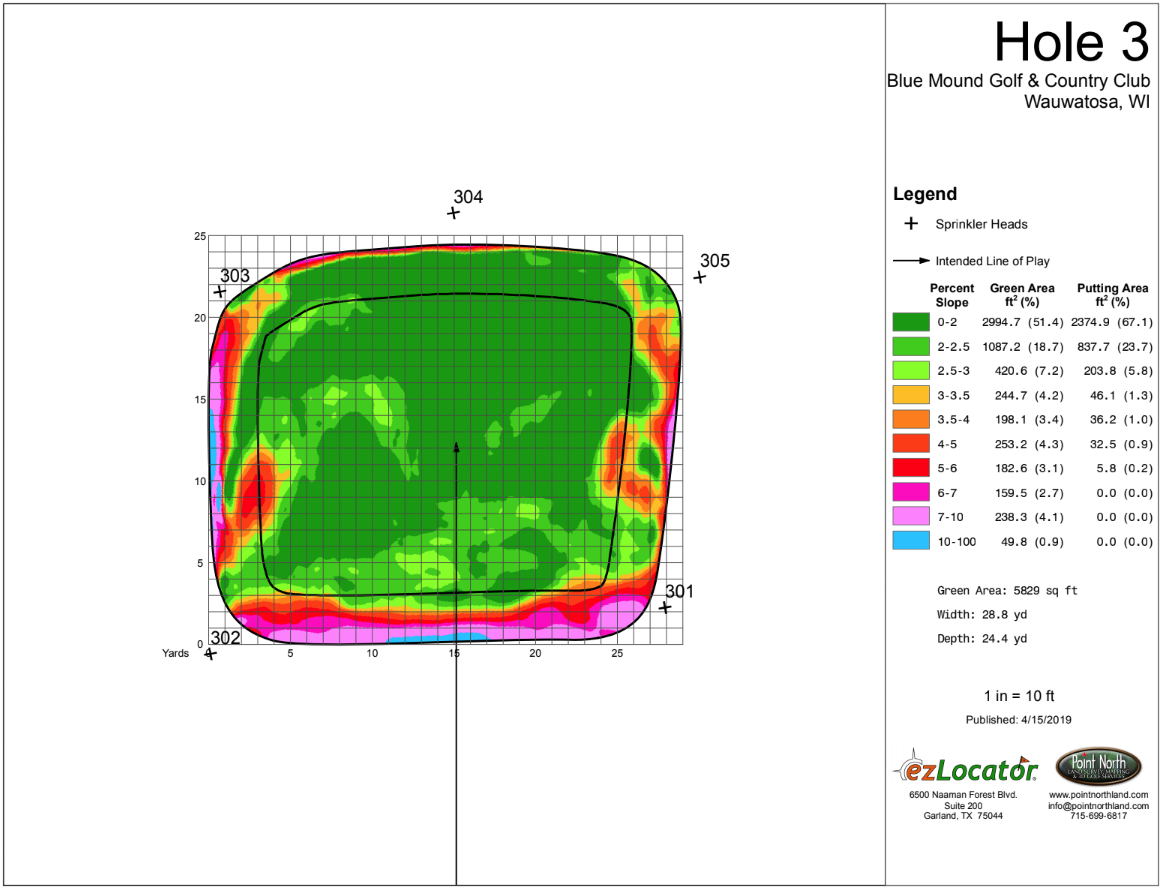
Task: Click the Point North logo
Action: point(1098,766)
